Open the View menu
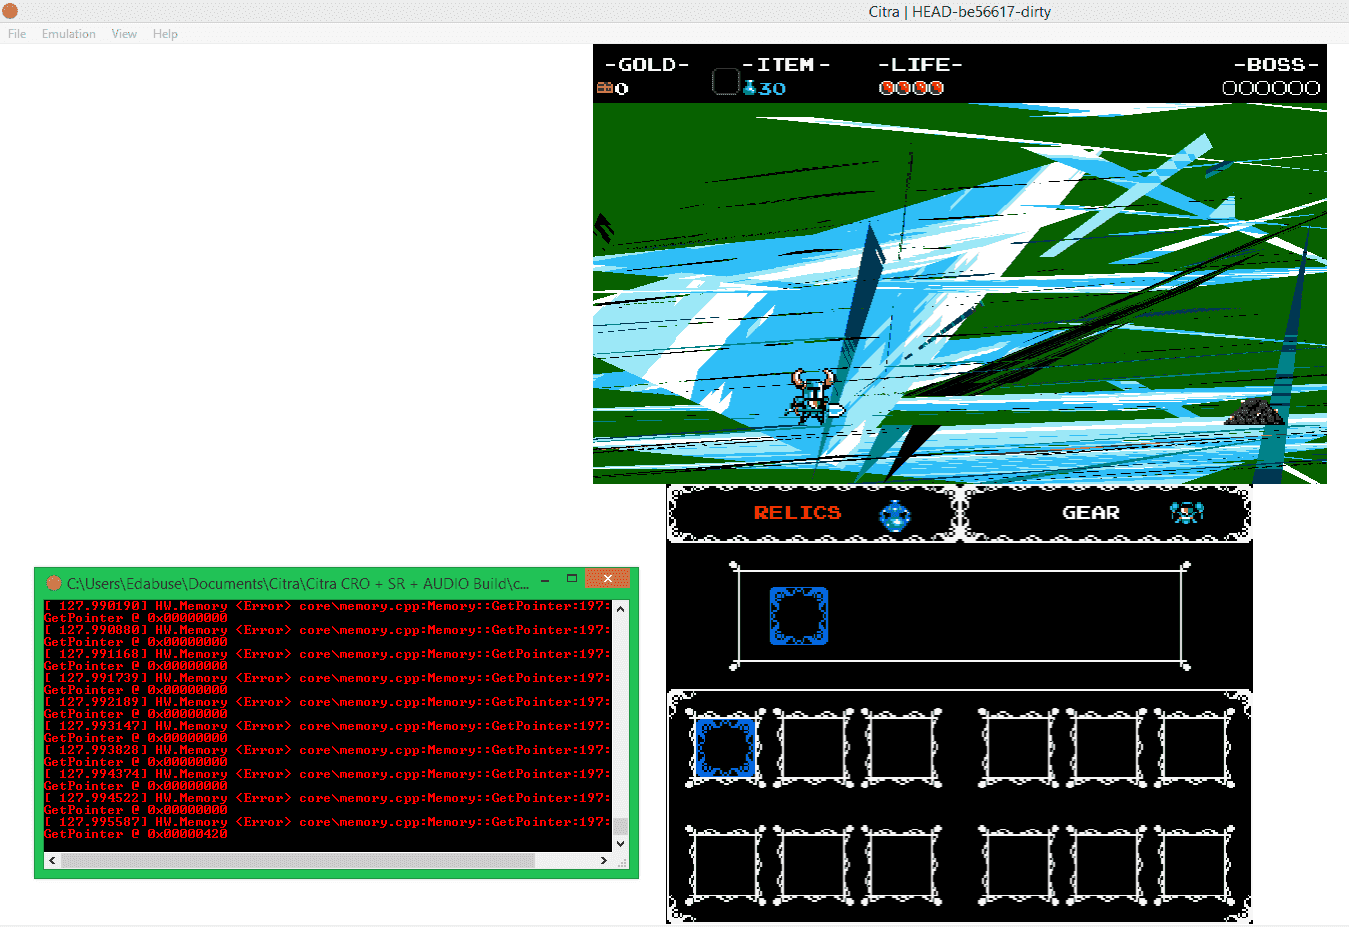This screenshot has height=927, width=1349. (124, 34)
